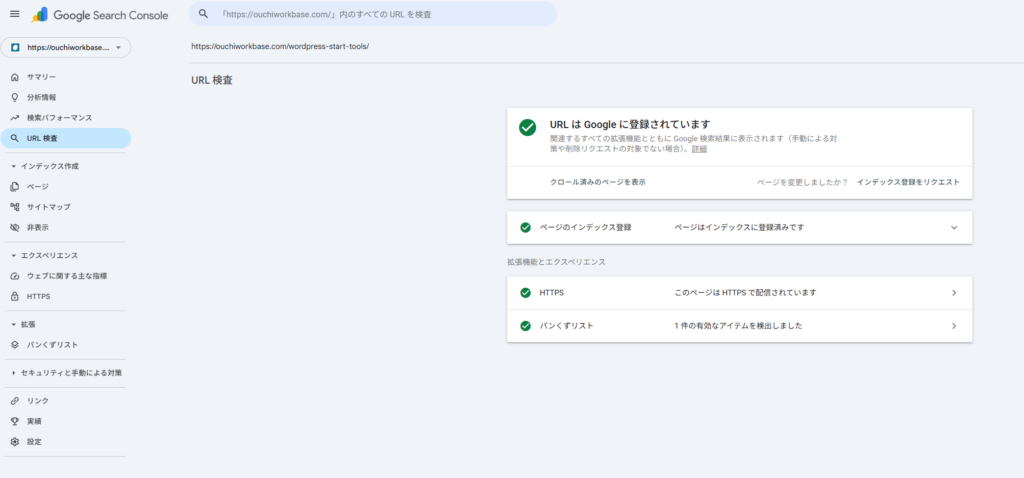1024x478 pixels.
Task: Click the ページはインデックスに登録済みです text
Action: (x=739, y=227)
